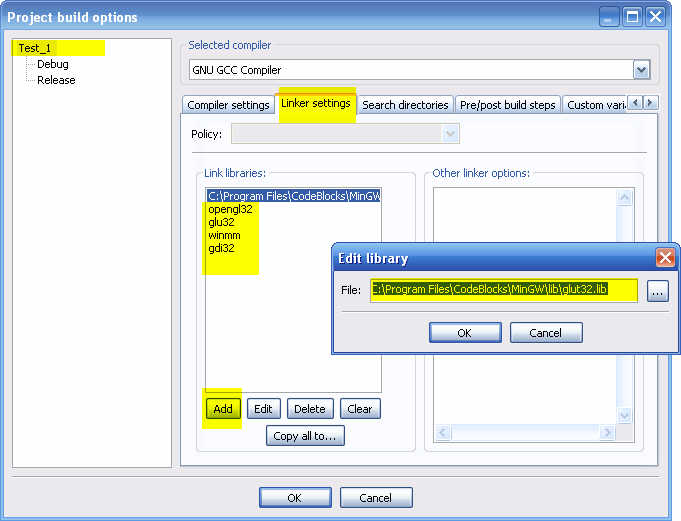Select the Release target in the tree
The height and width of the screenshot is (521, 681).
click(x=56, y=80)
